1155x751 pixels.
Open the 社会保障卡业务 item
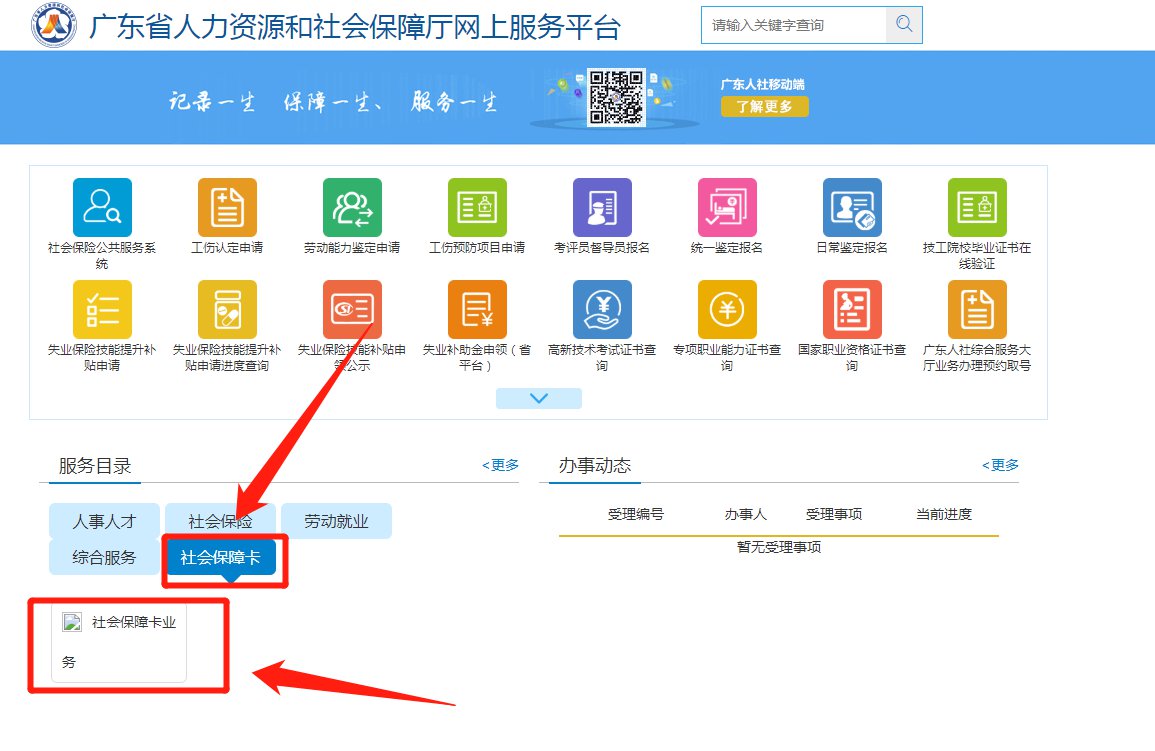pyautogui.click(x=119, y=641)
